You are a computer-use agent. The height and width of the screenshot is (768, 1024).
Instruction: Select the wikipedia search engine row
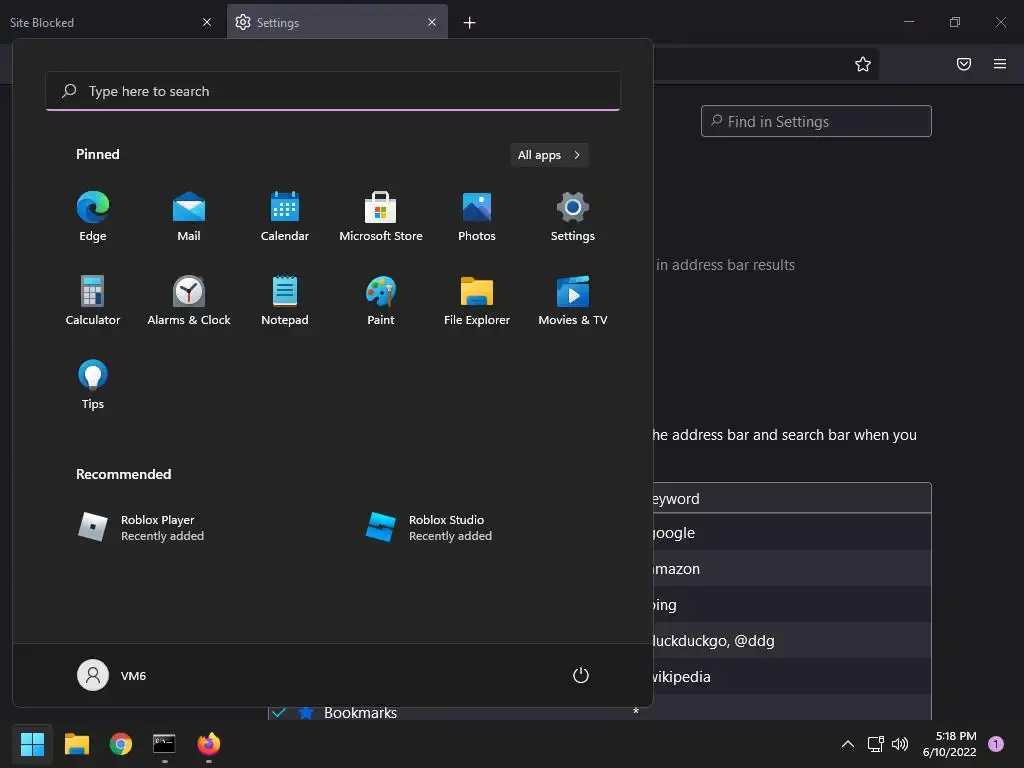click(792, 677)
